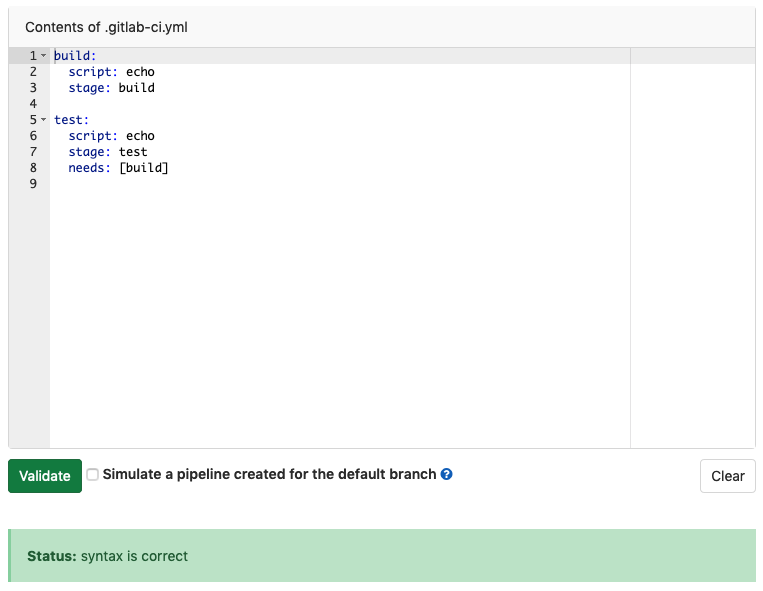
Task: Click the "Contents of .gitlab-ci.yml" header
Action: tap(106, 28)
